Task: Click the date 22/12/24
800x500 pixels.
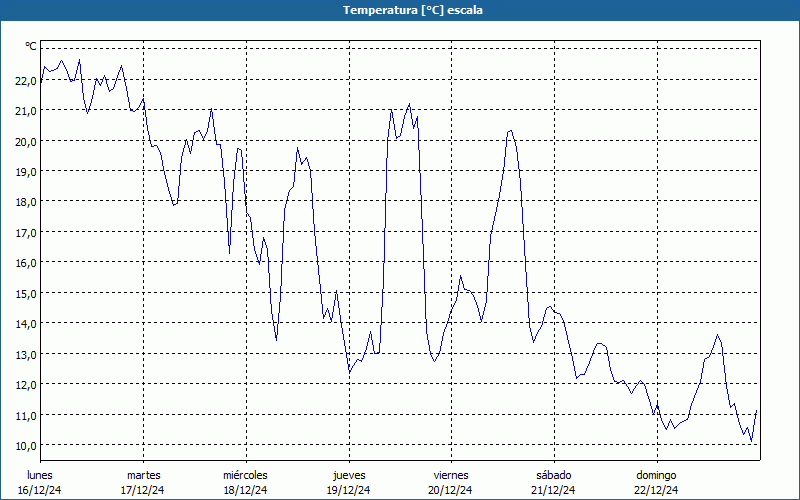Action: 656,490
